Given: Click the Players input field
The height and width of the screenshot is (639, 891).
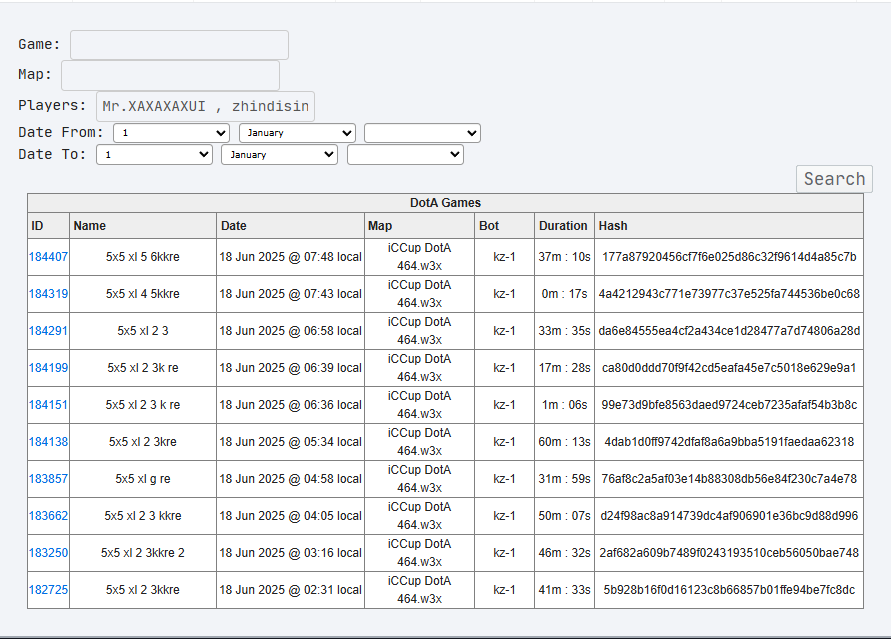Looking at the screenshot, I should [x=205, y=106].
